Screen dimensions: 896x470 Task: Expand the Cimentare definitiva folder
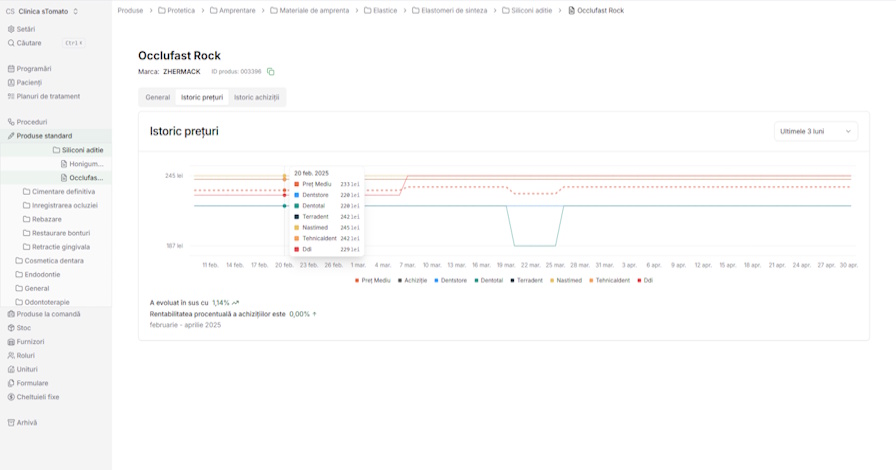point(63,191)
